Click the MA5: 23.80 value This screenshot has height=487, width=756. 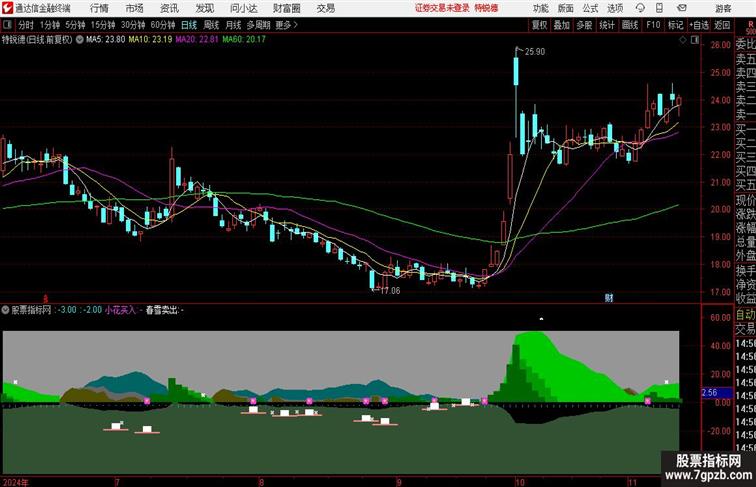coord(105,40)
